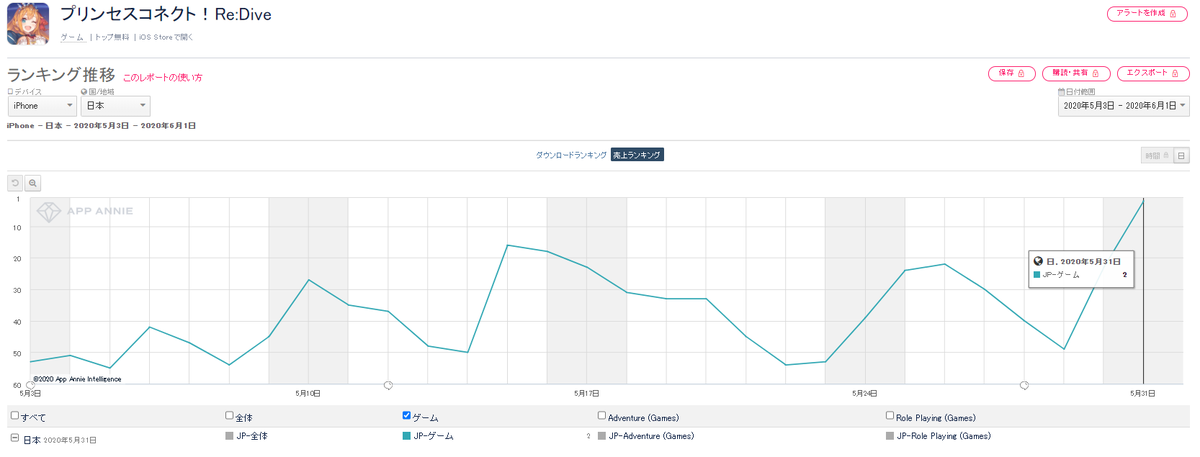1200x457 pixels.
Task: Click the JP-全体 gray color swatch
Action: coord(230,437)
